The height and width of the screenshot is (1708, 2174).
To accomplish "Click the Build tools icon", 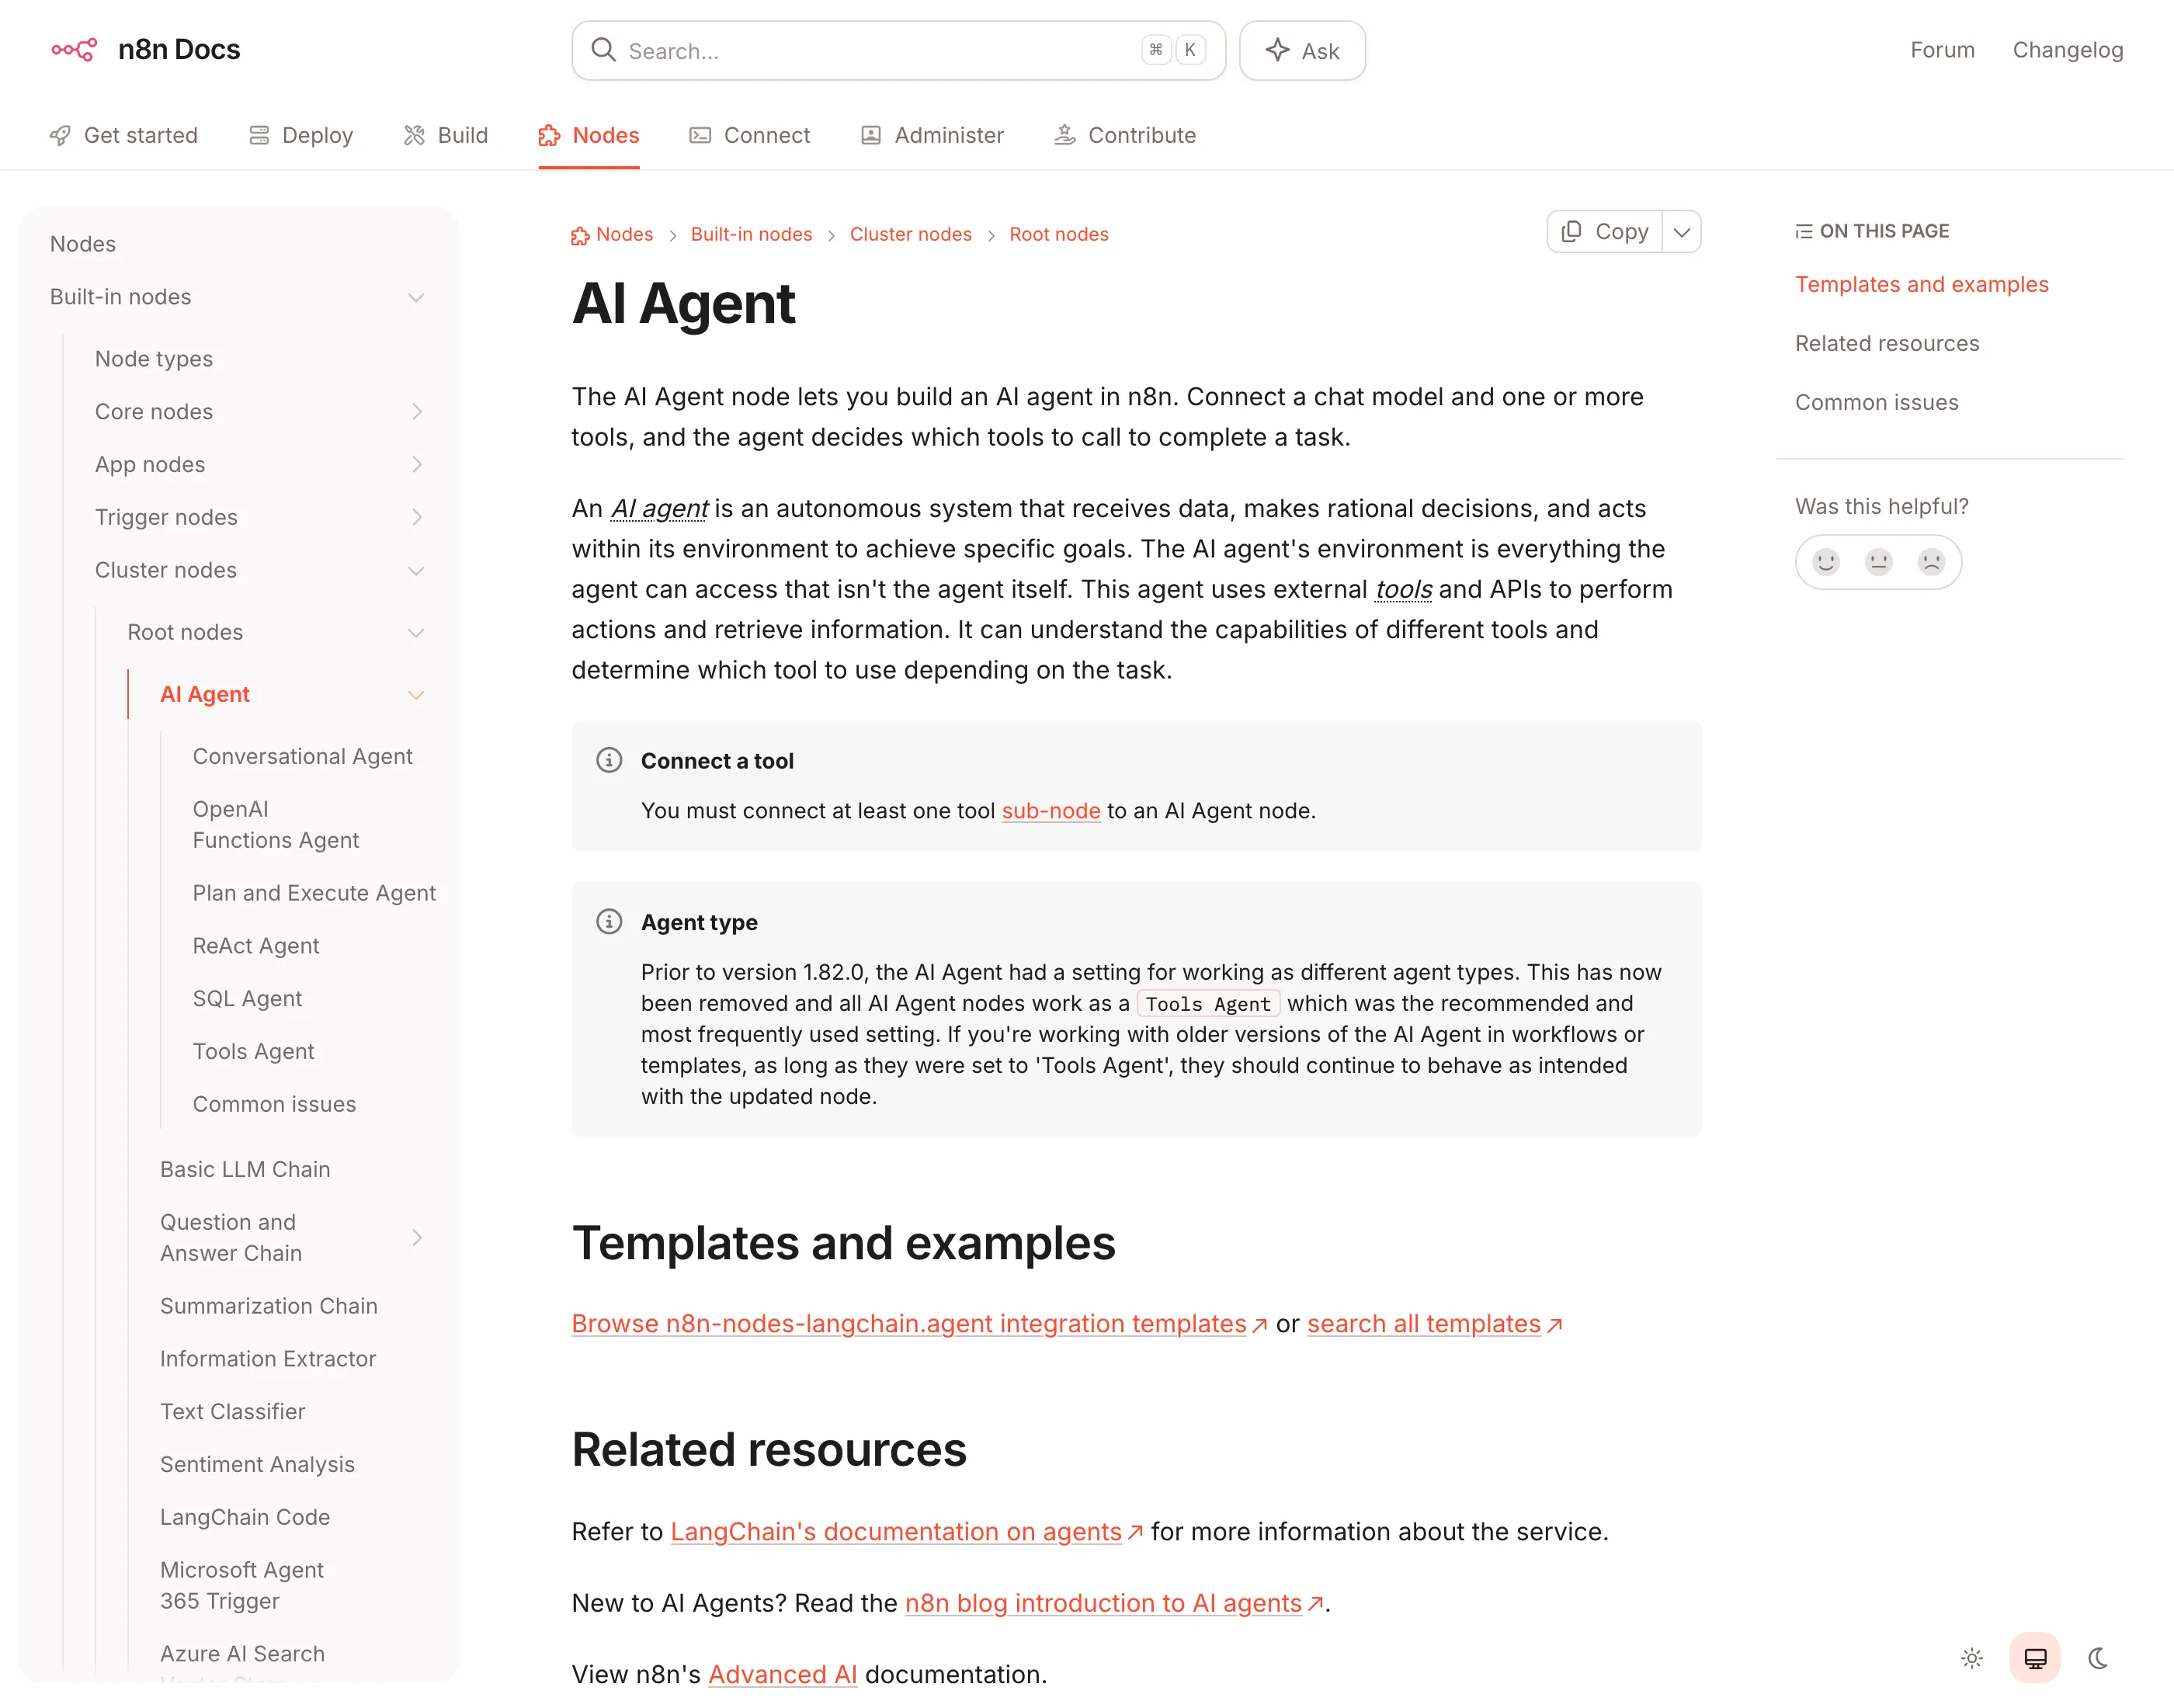I will 414,135.
